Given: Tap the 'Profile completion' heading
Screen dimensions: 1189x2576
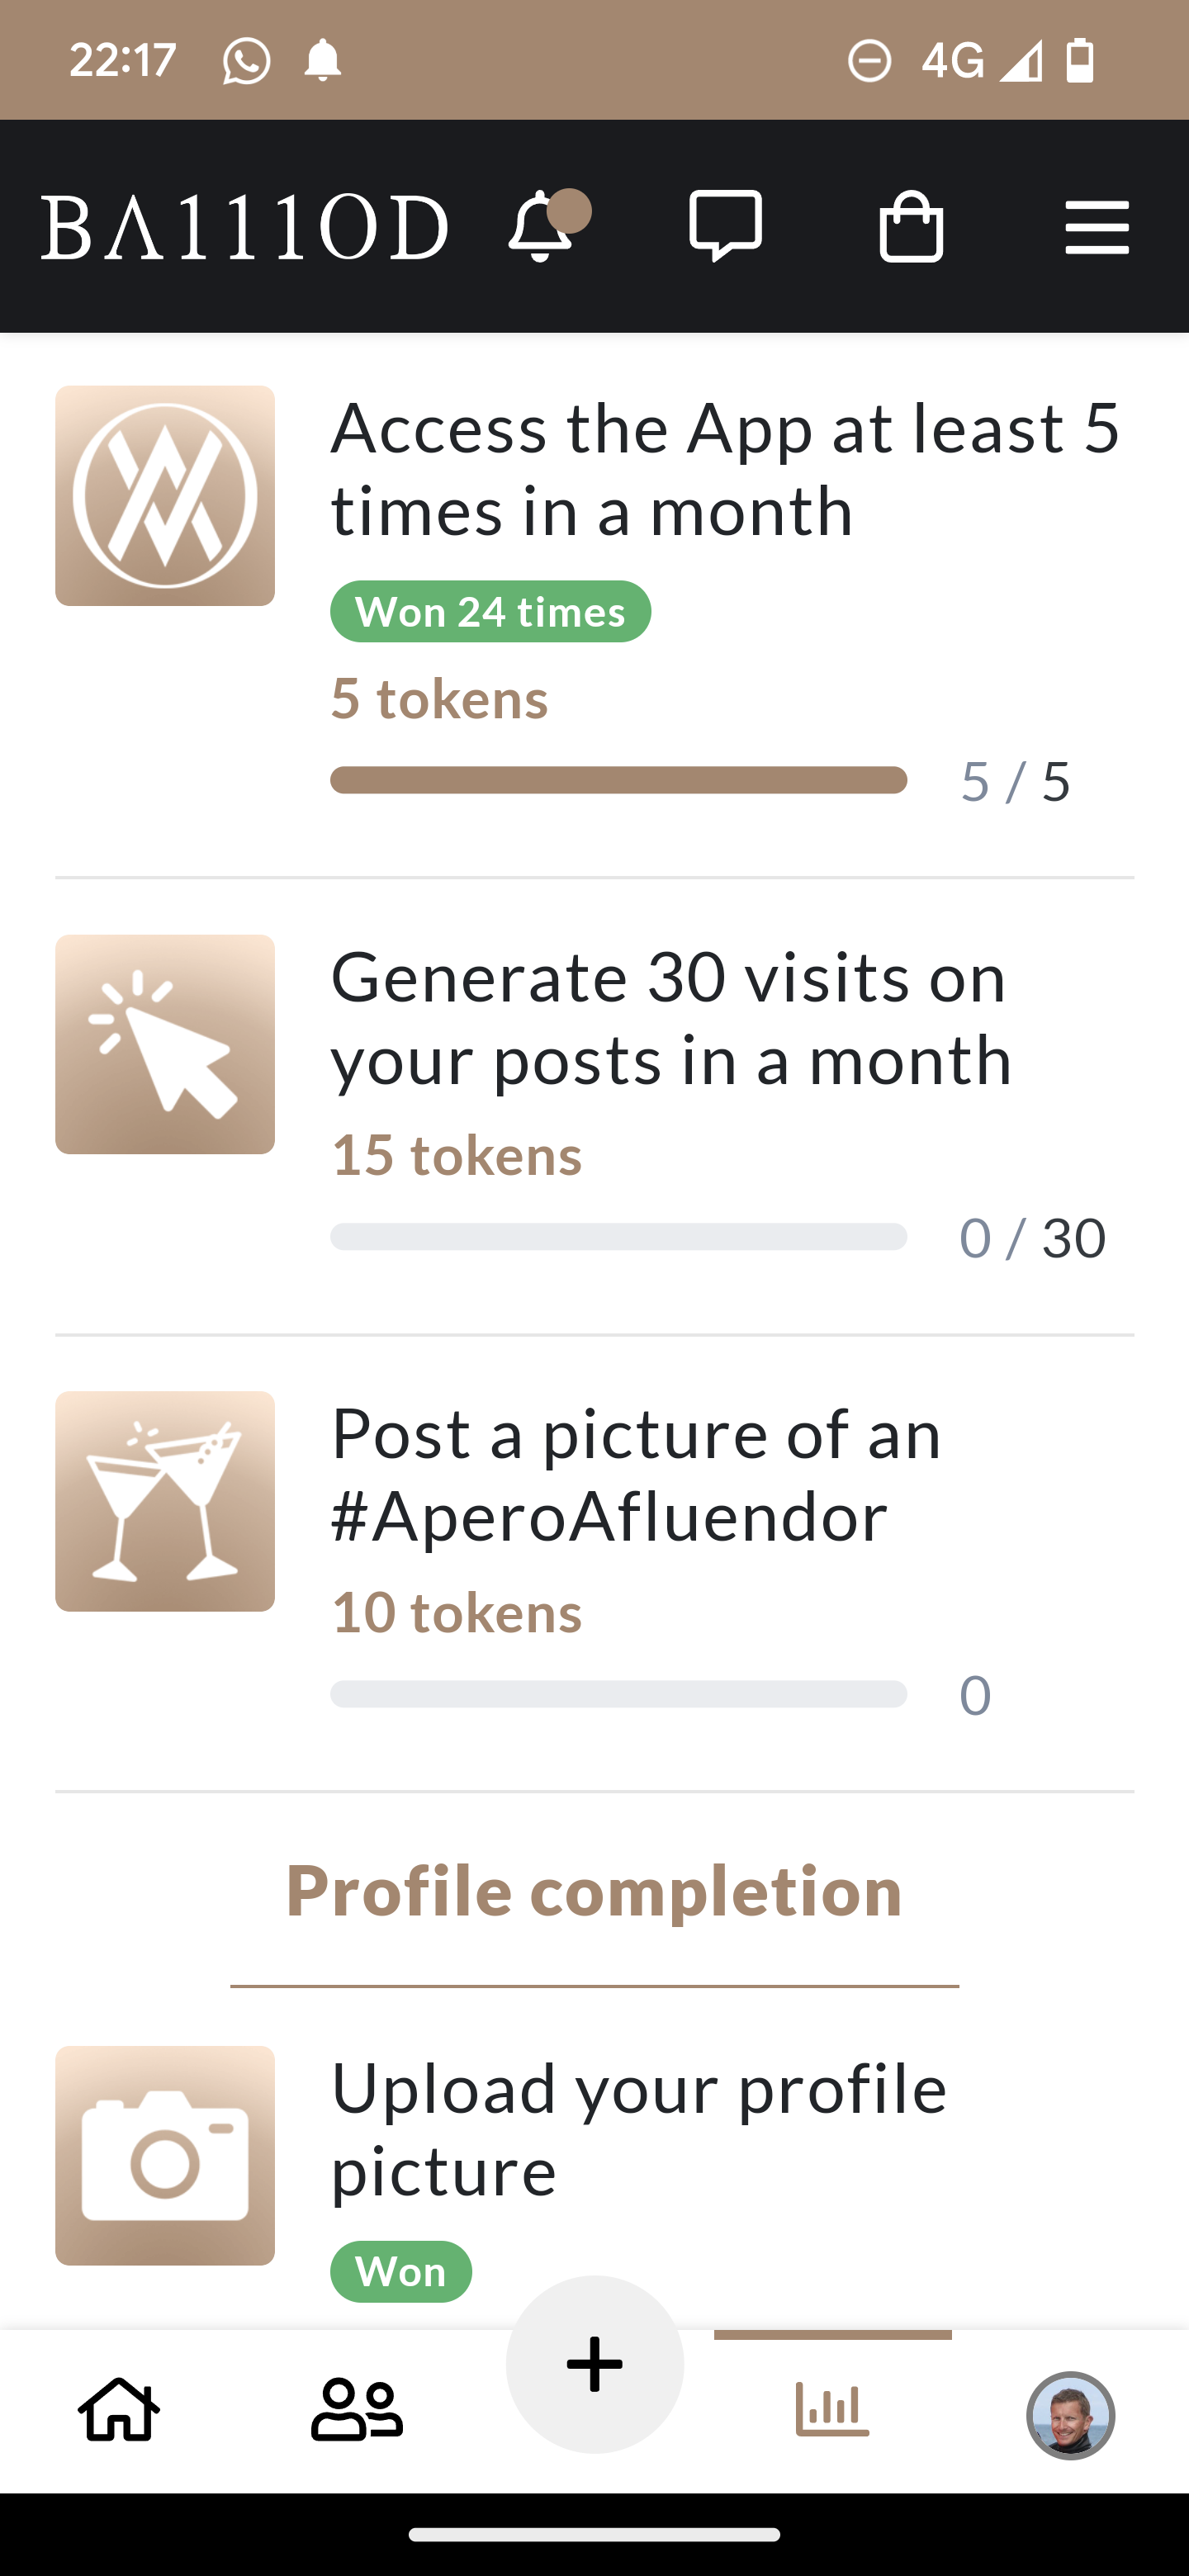Looking at the screenshot, I should [x=594, y=1891].
